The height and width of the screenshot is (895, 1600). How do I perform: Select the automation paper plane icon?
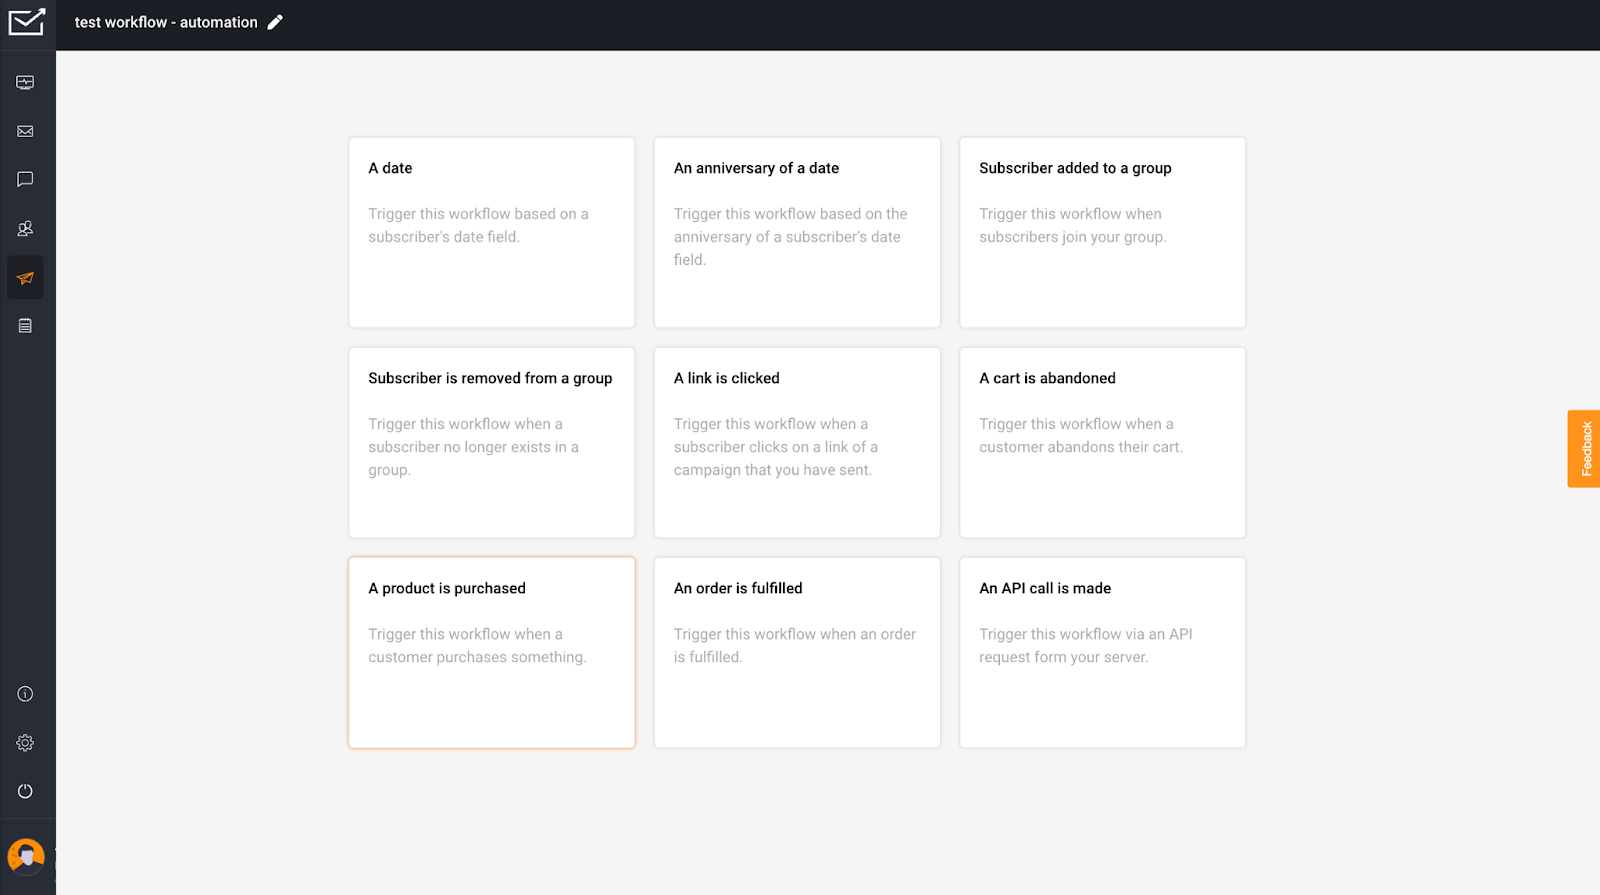[x=25, y=278]
